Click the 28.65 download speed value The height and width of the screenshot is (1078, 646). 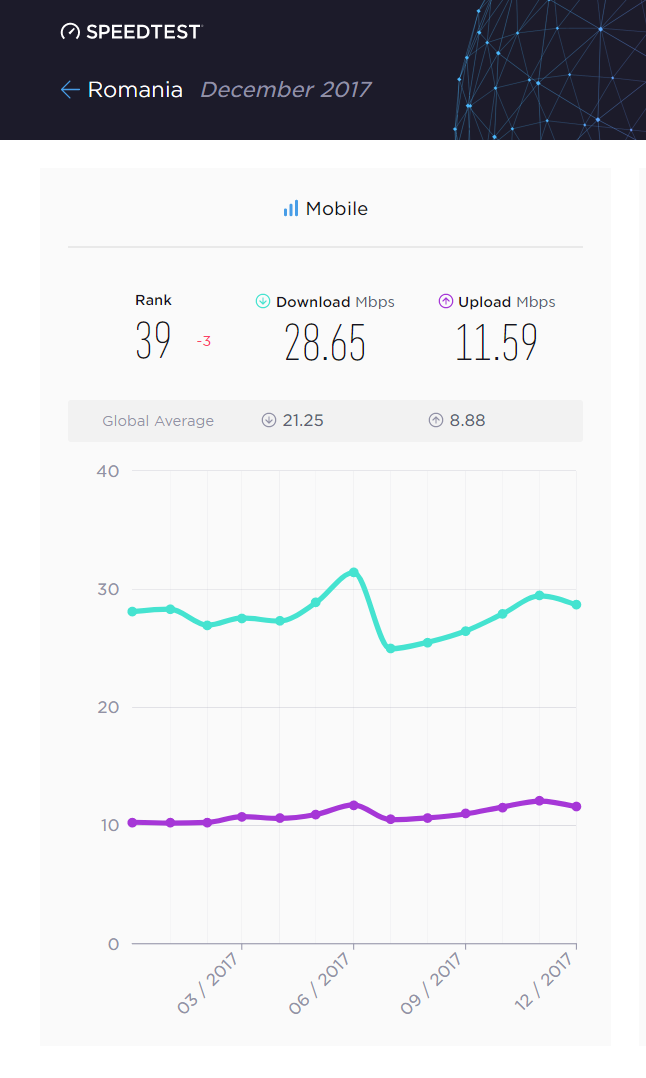pos(325,343)
